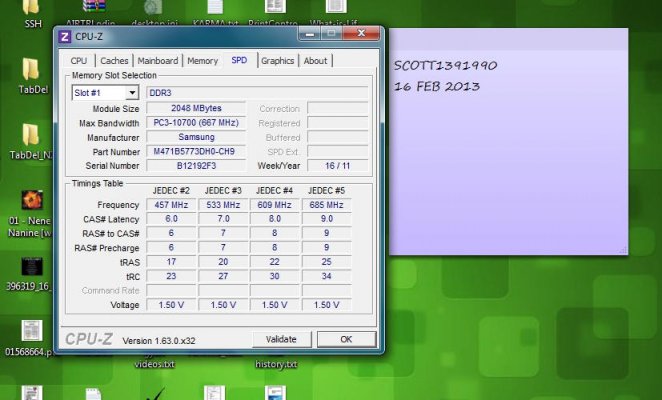
Task: Click the tRAS value 17
Action: [x=171, y=262]
